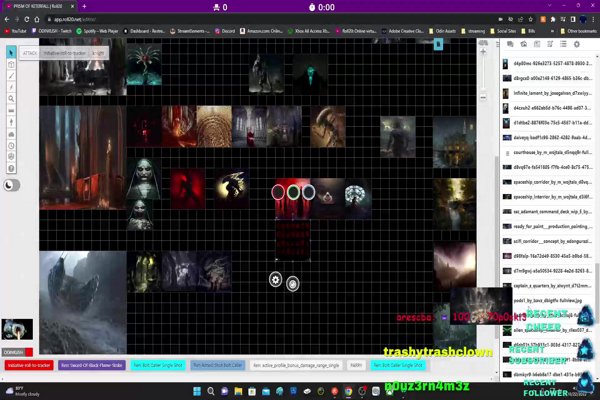Click the green-ringed token

pos(293,192)
